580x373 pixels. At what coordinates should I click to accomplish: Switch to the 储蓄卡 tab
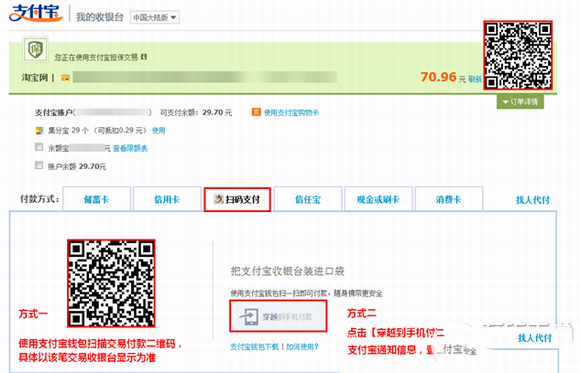[97, 199]
